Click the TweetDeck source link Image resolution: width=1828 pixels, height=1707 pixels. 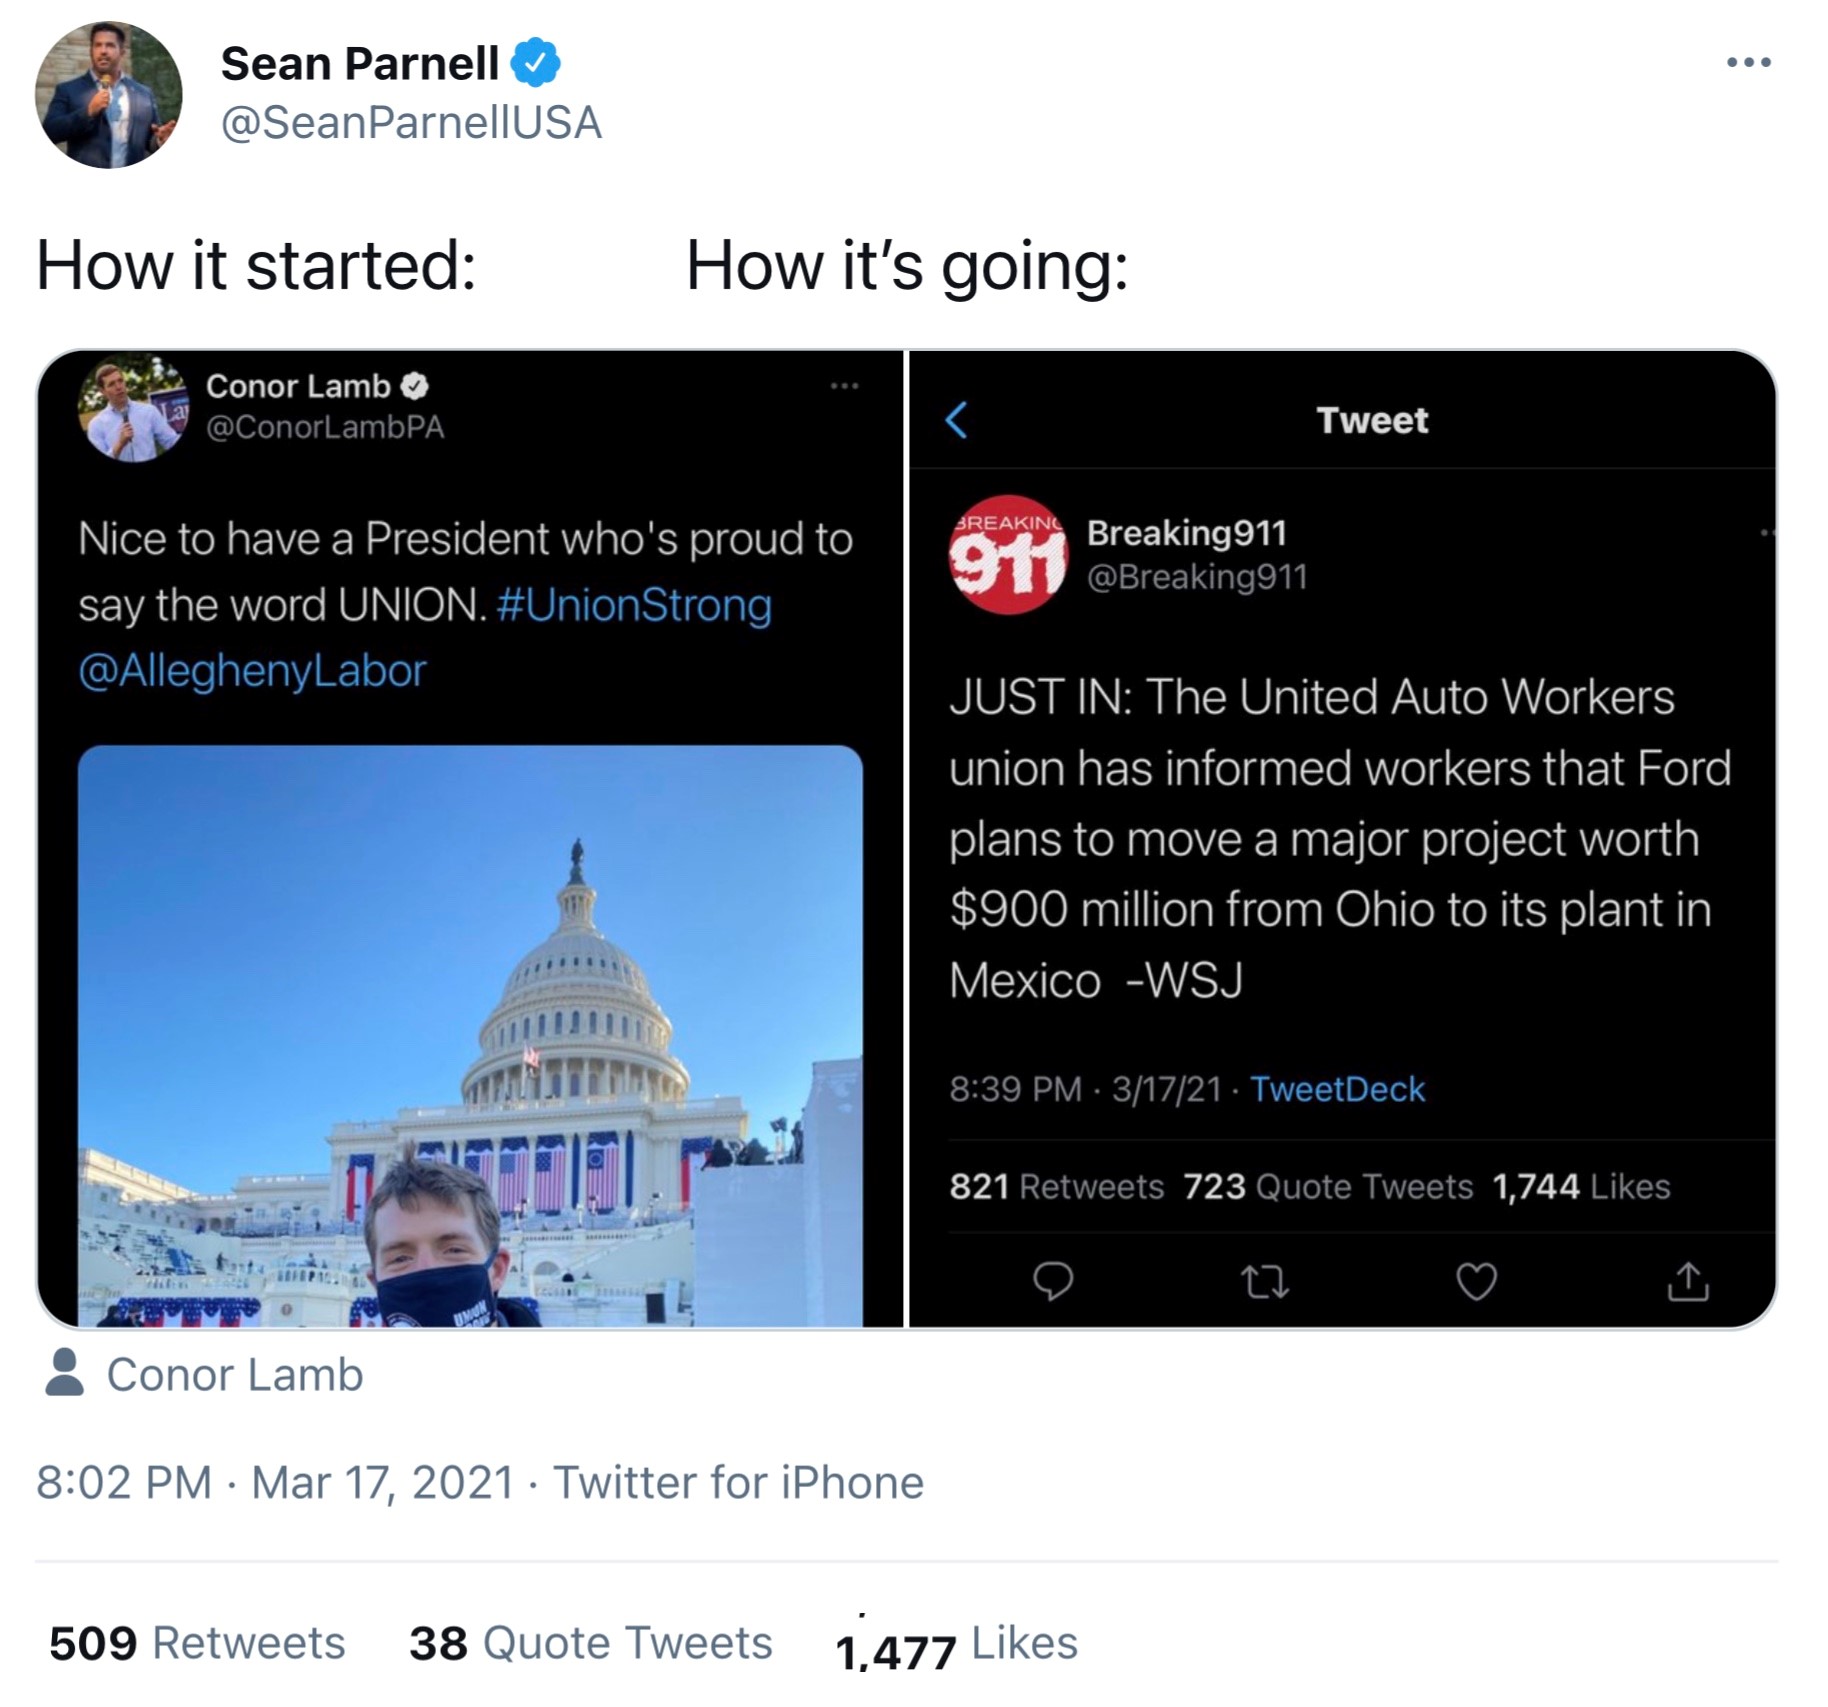(1337, 1089)
